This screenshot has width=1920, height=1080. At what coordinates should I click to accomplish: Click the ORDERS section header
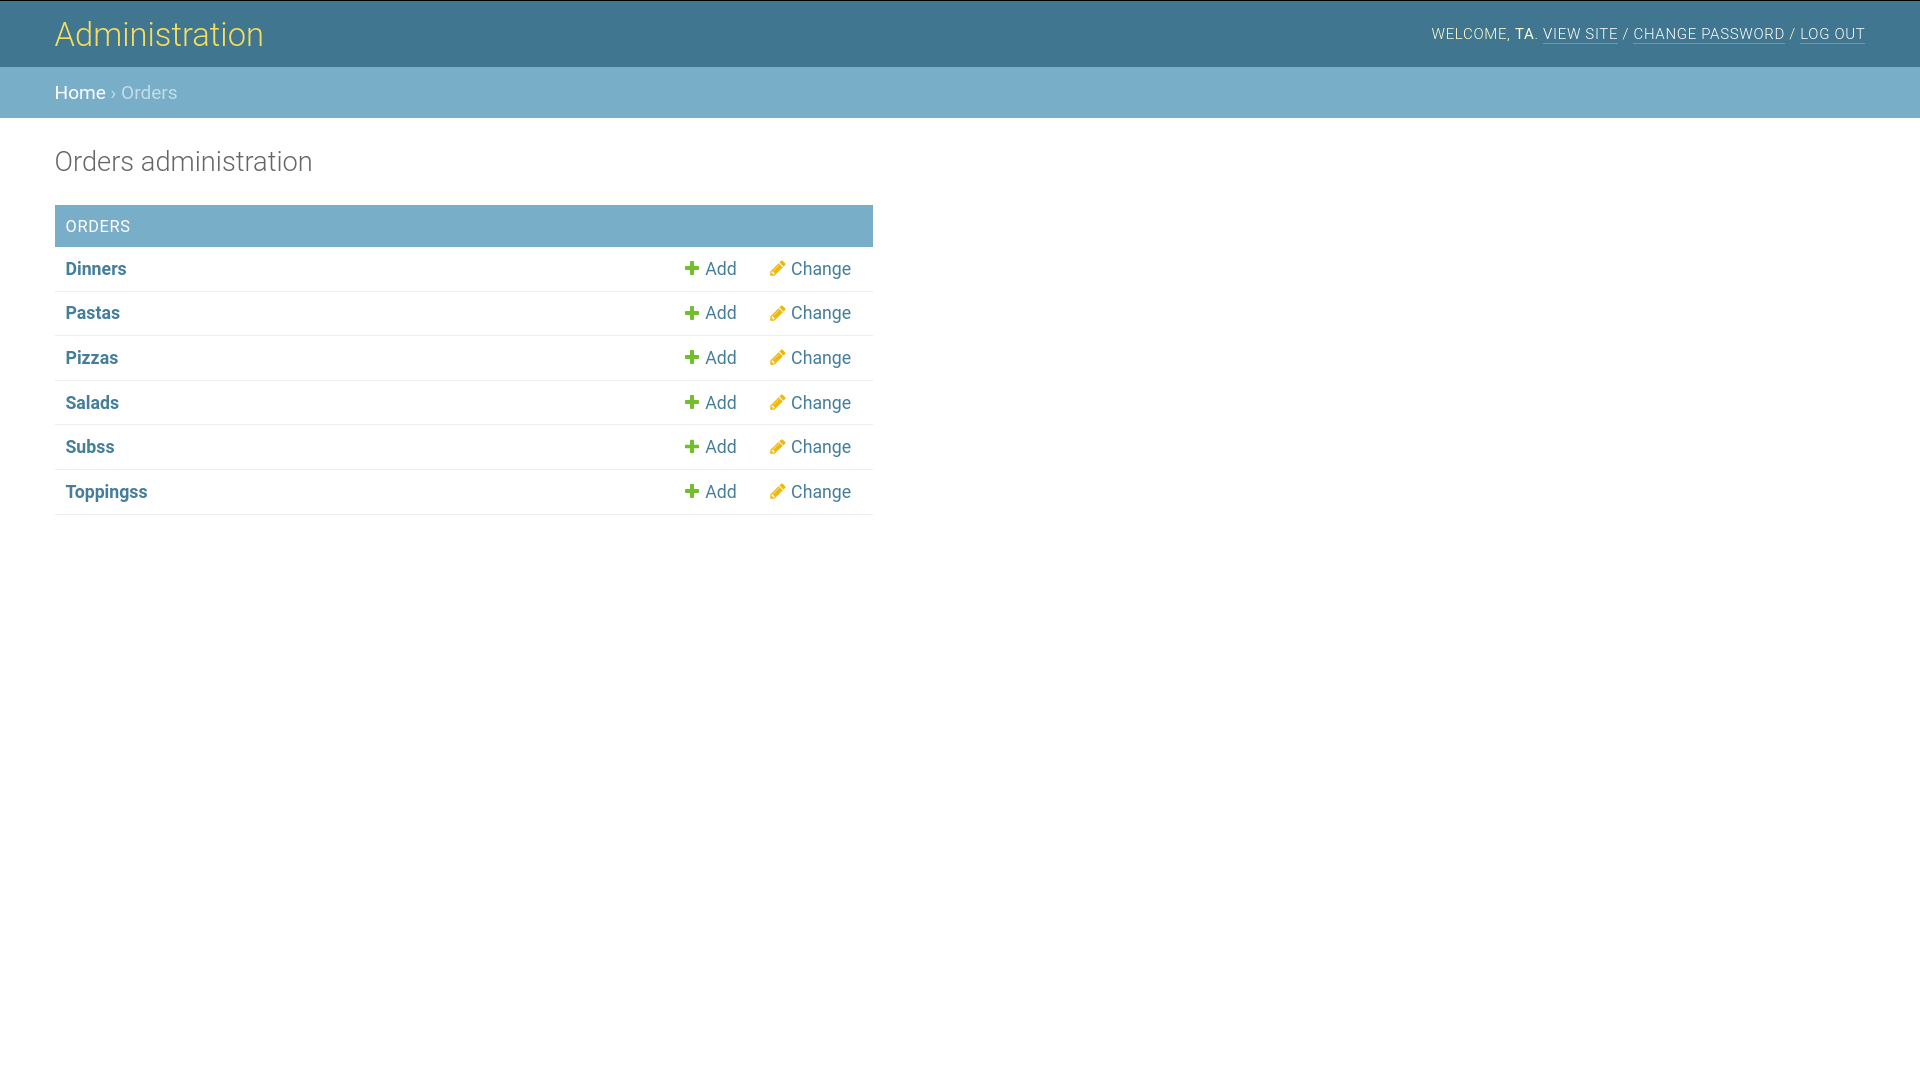[464, 226]
